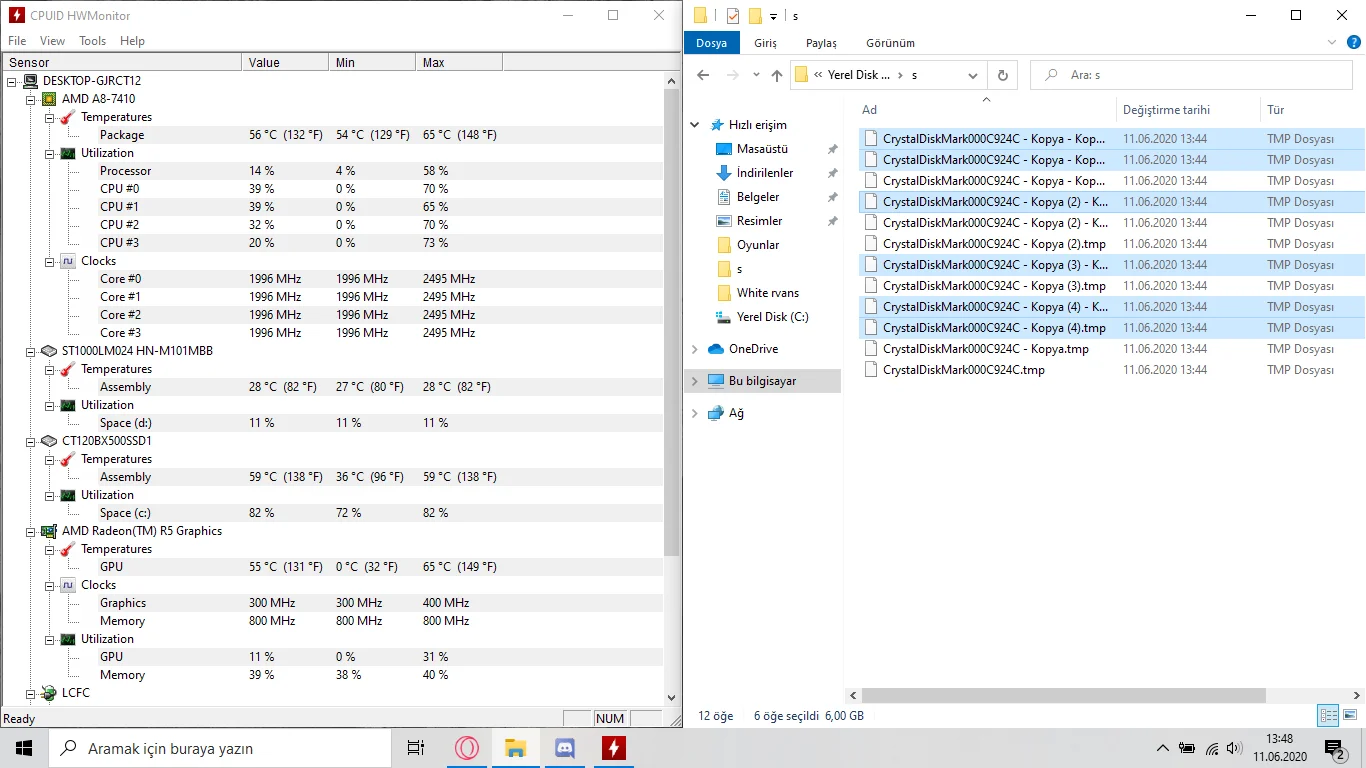Expand the Ağ network node
Image resolution: width=1366 pixels, height=768 pixels.
(x=695, y=413)
